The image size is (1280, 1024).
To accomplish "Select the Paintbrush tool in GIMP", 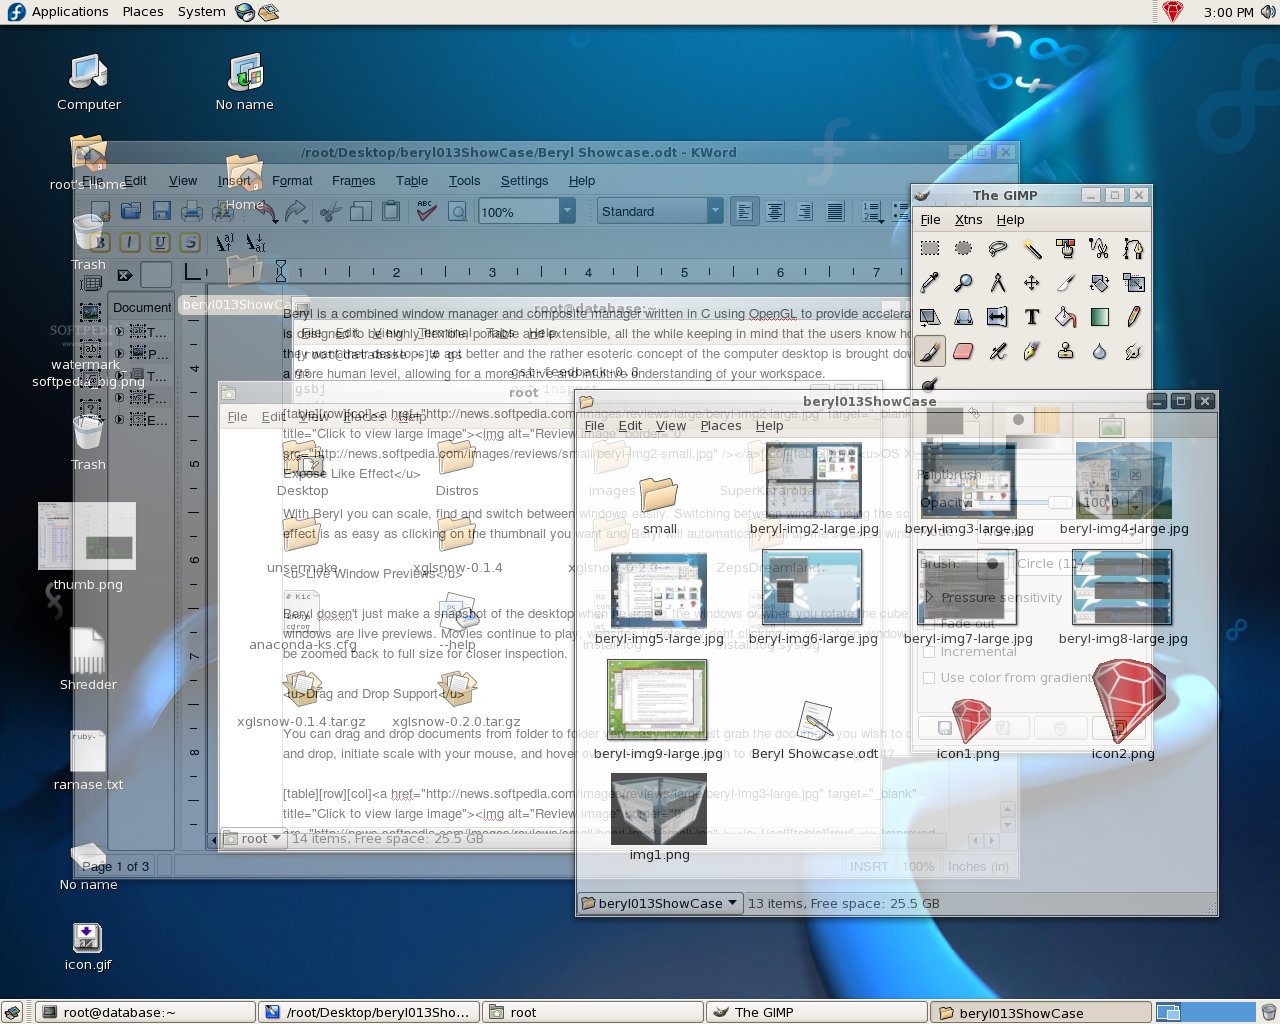I will coord(930,351).
